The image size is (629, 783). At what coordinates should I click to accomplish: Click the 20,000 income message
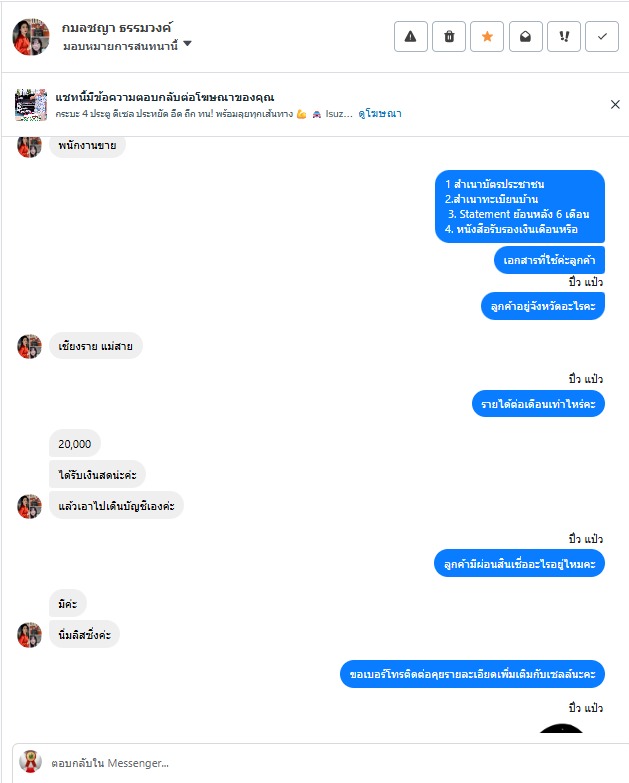(75, 443)
